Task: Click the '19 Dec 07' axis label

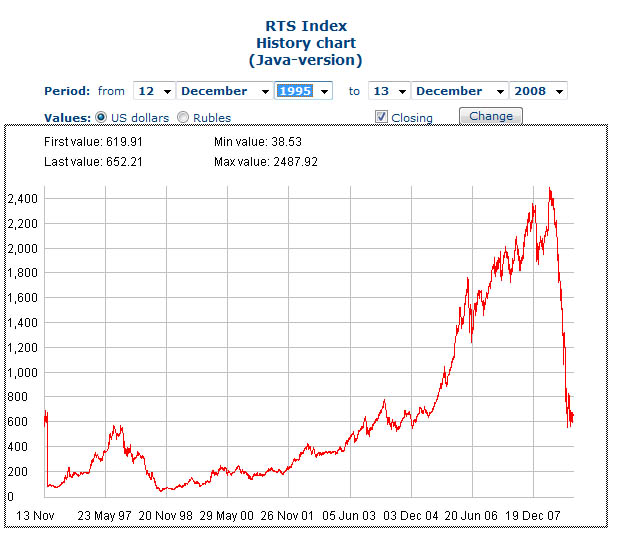Action: (x=533, y=516)
